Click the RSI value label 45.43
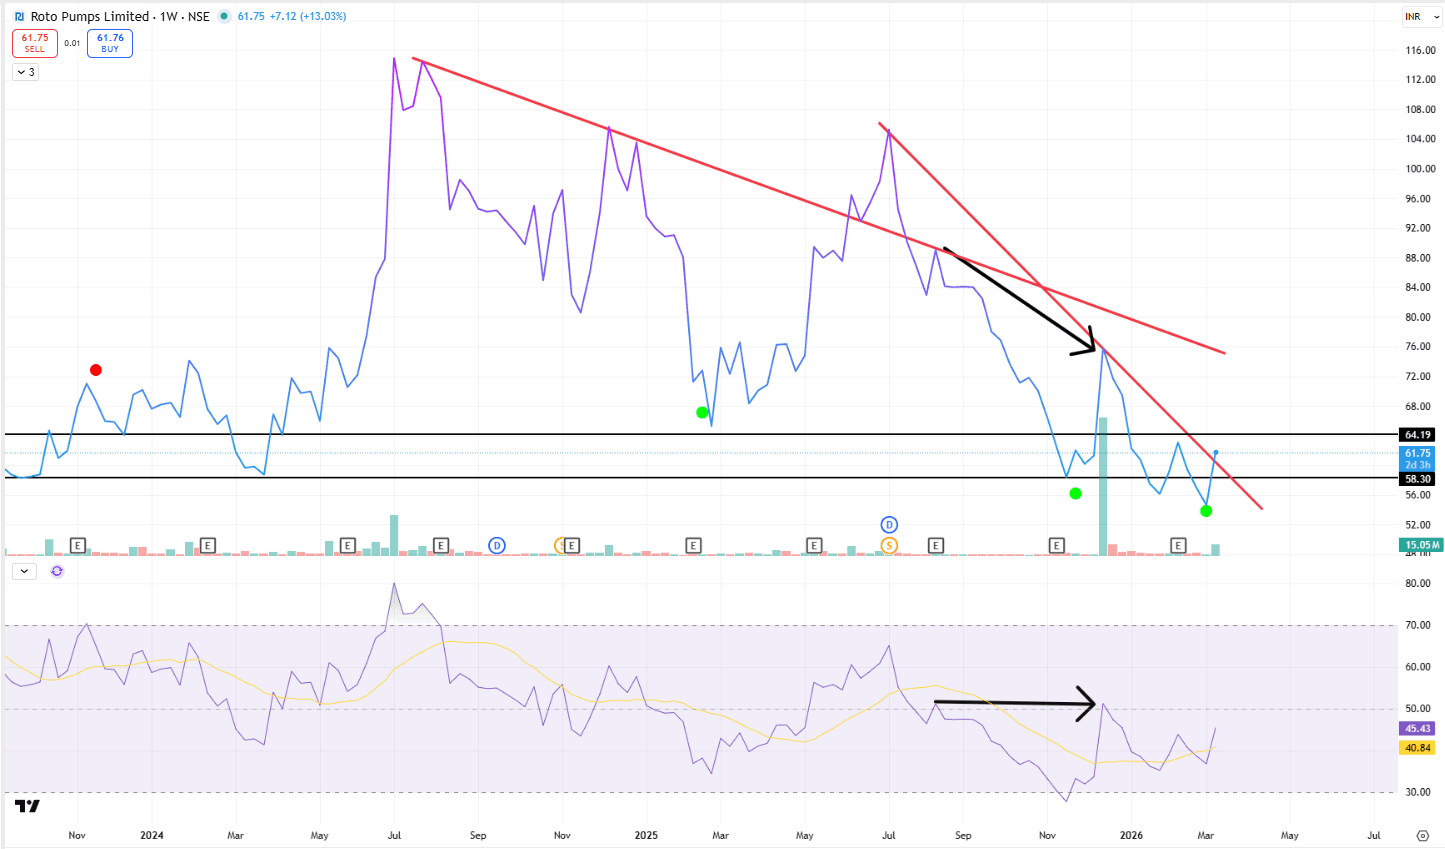This screenshot has height=849, width=1445. [x=1418, y=729]
